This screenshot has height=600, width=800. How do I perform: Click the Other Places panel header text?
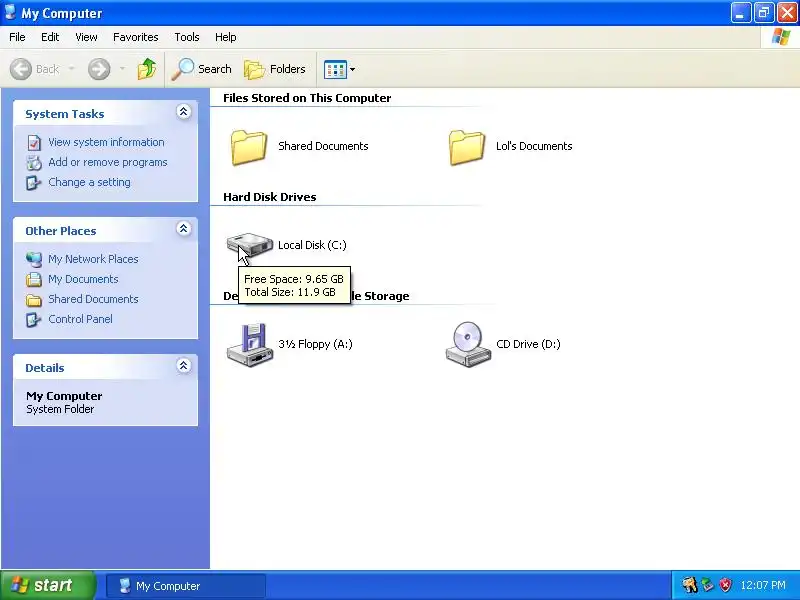pyautogui.click(x=61, y=231)
